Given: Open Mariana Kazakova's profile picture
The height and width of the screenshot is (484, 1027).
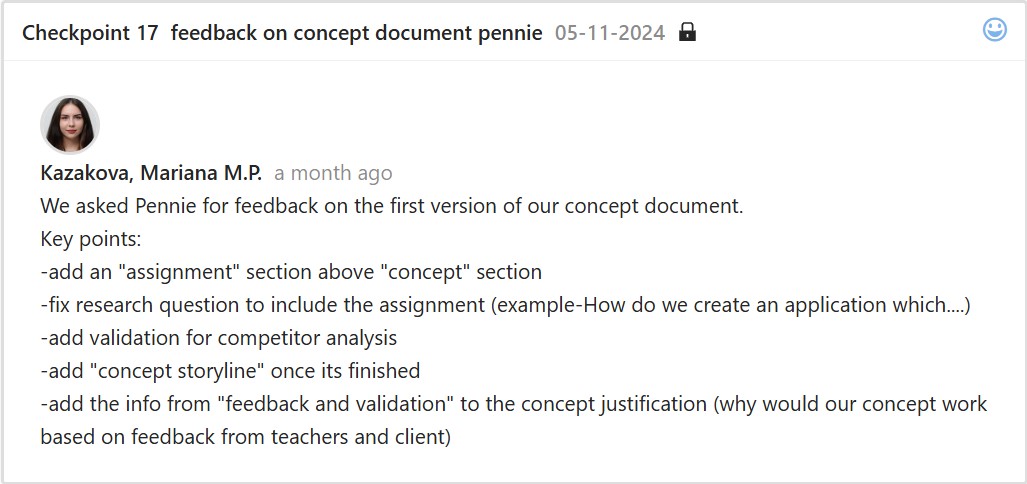Looking at the screenshot, I should pos(70,125).
